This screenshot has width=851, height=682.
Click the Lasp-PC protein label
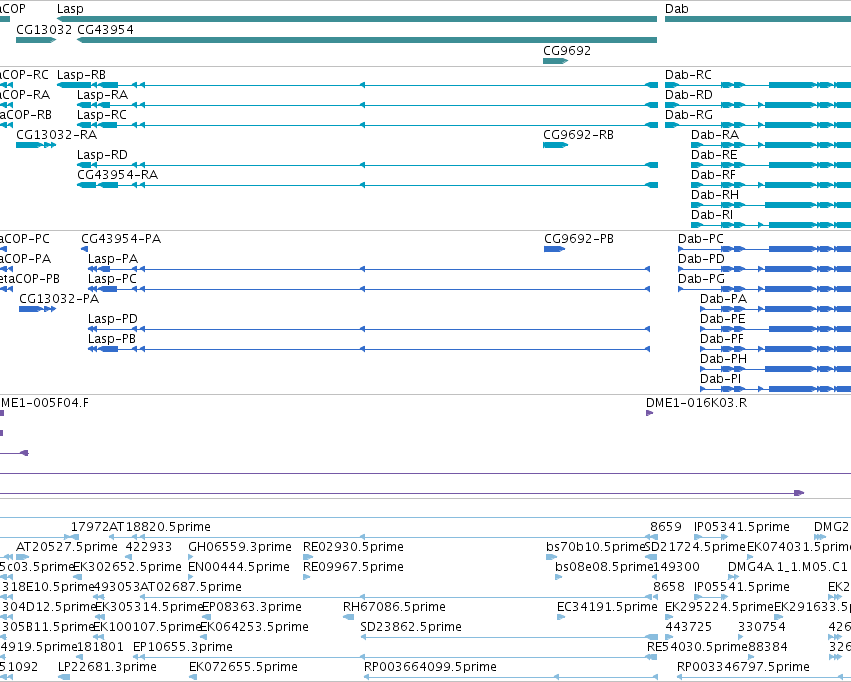[x=112, y=279]
